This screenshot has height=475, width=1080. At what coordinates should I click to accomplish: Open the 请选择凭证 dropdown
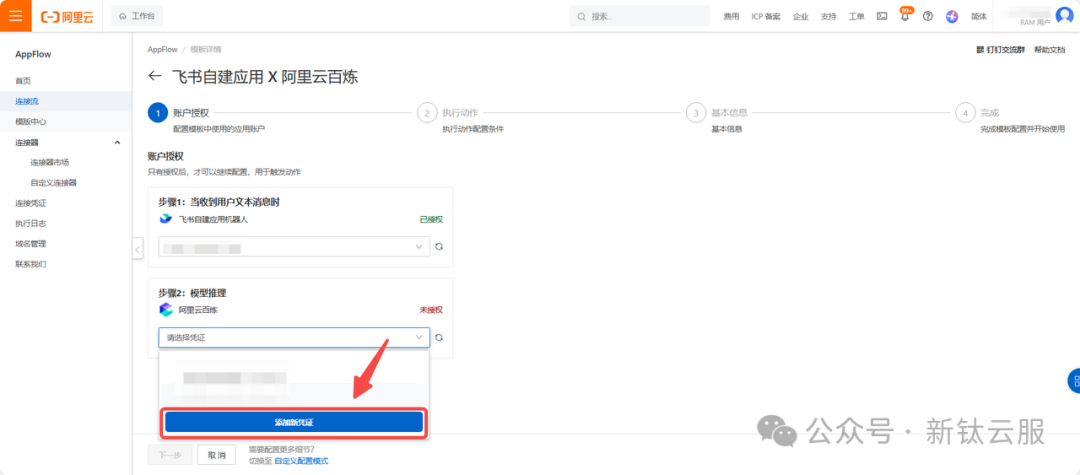(294, 337)
